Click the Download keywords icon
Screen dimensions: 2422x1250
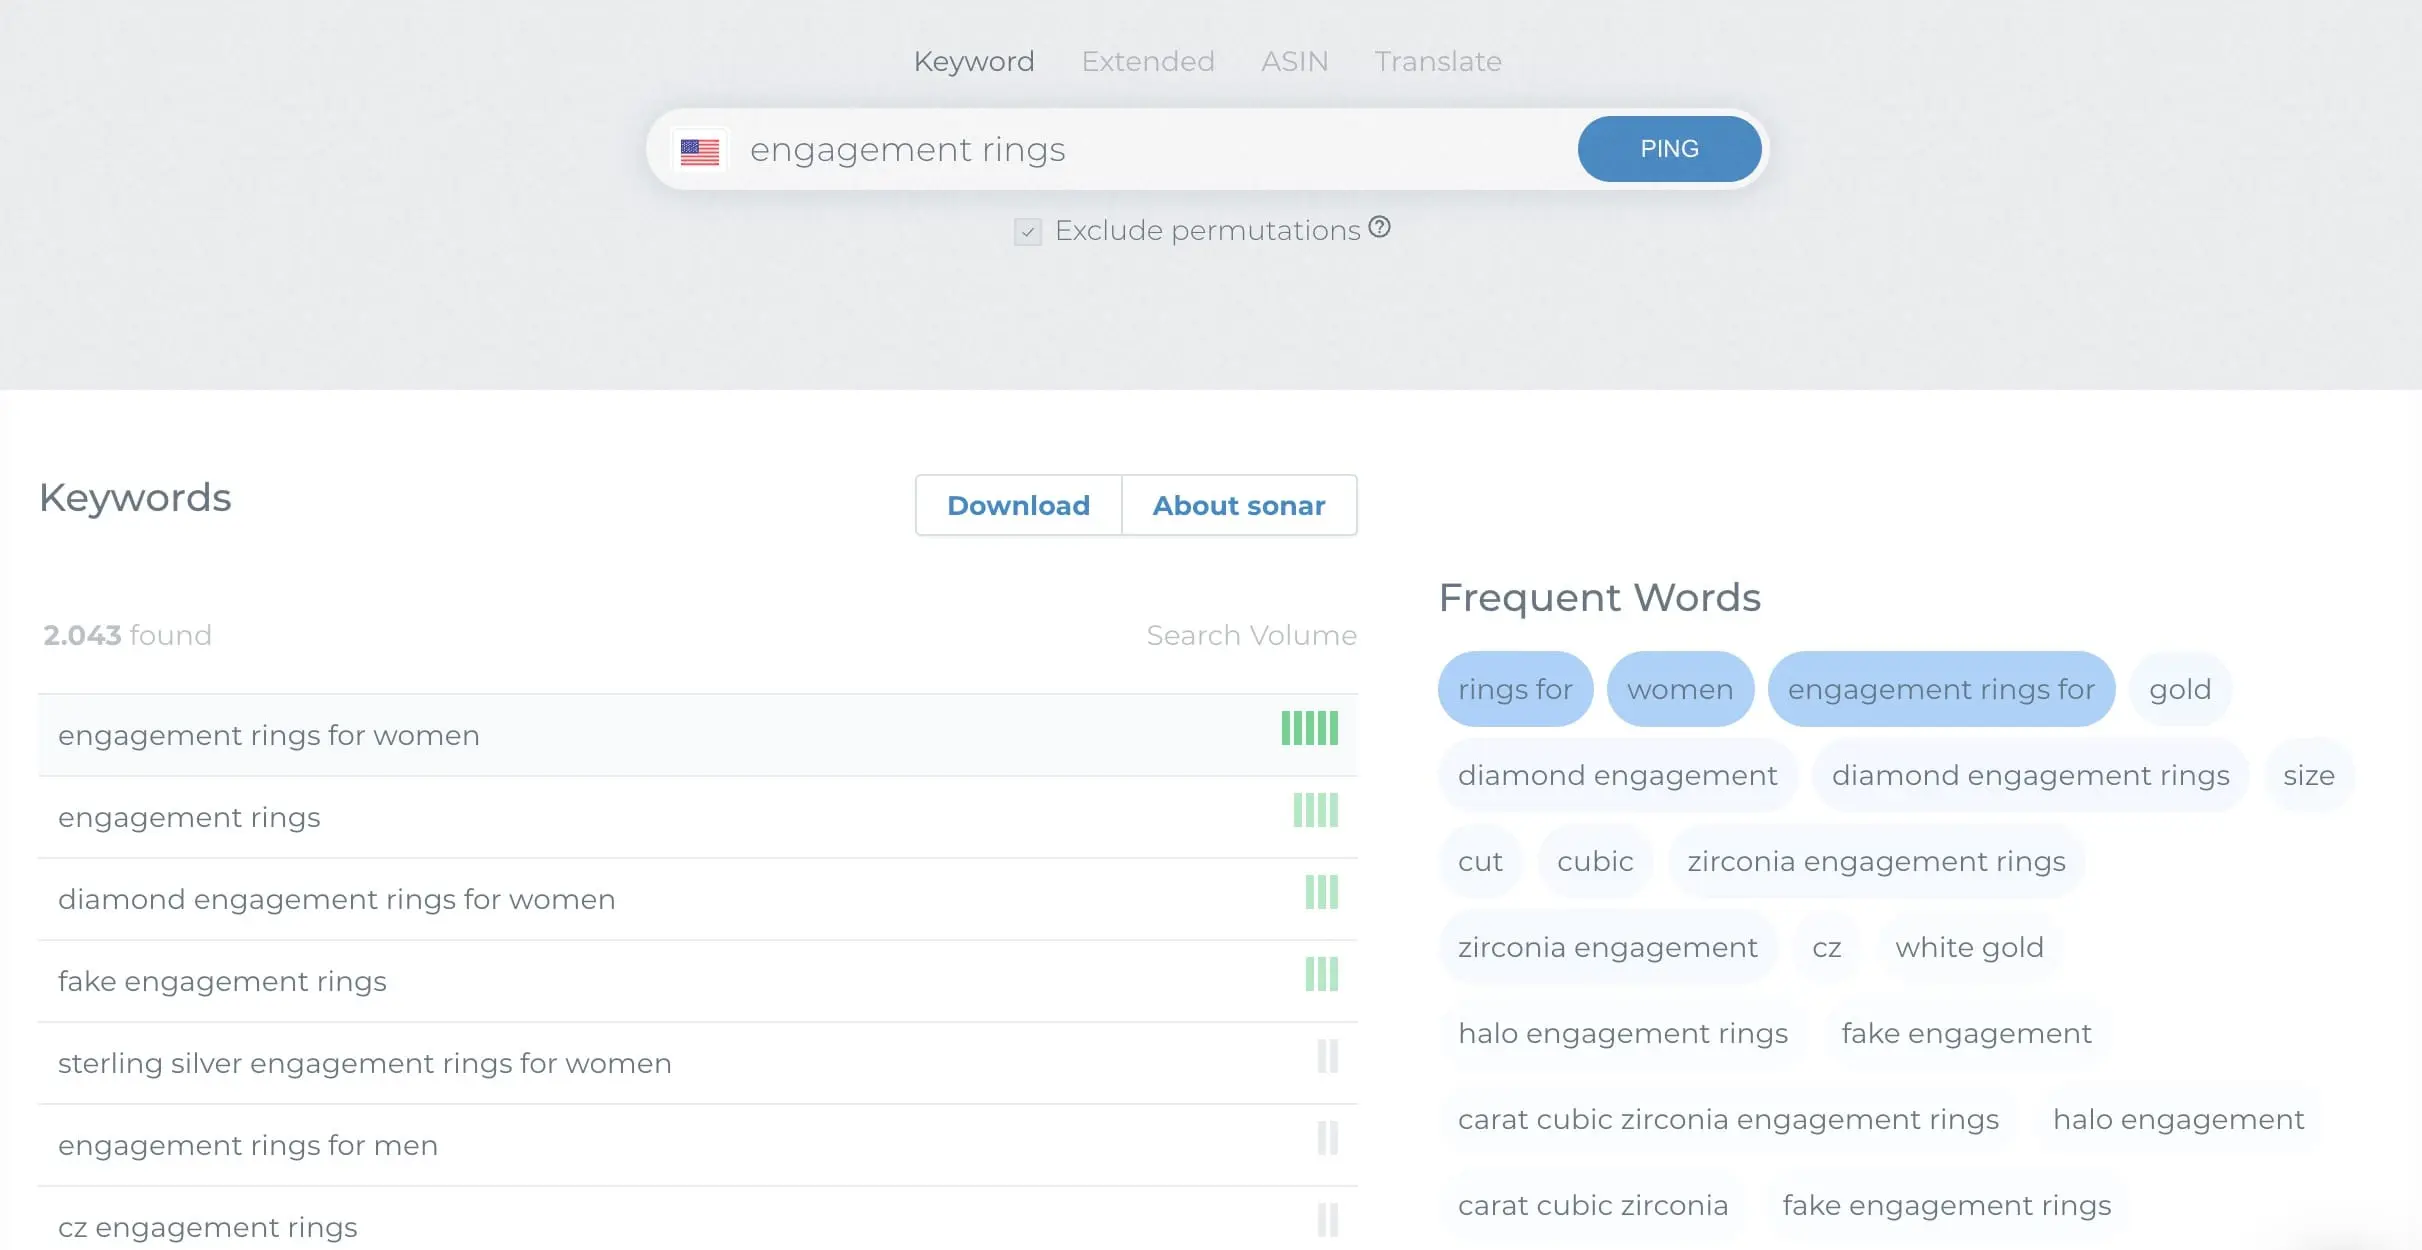tap(1018, 504)
